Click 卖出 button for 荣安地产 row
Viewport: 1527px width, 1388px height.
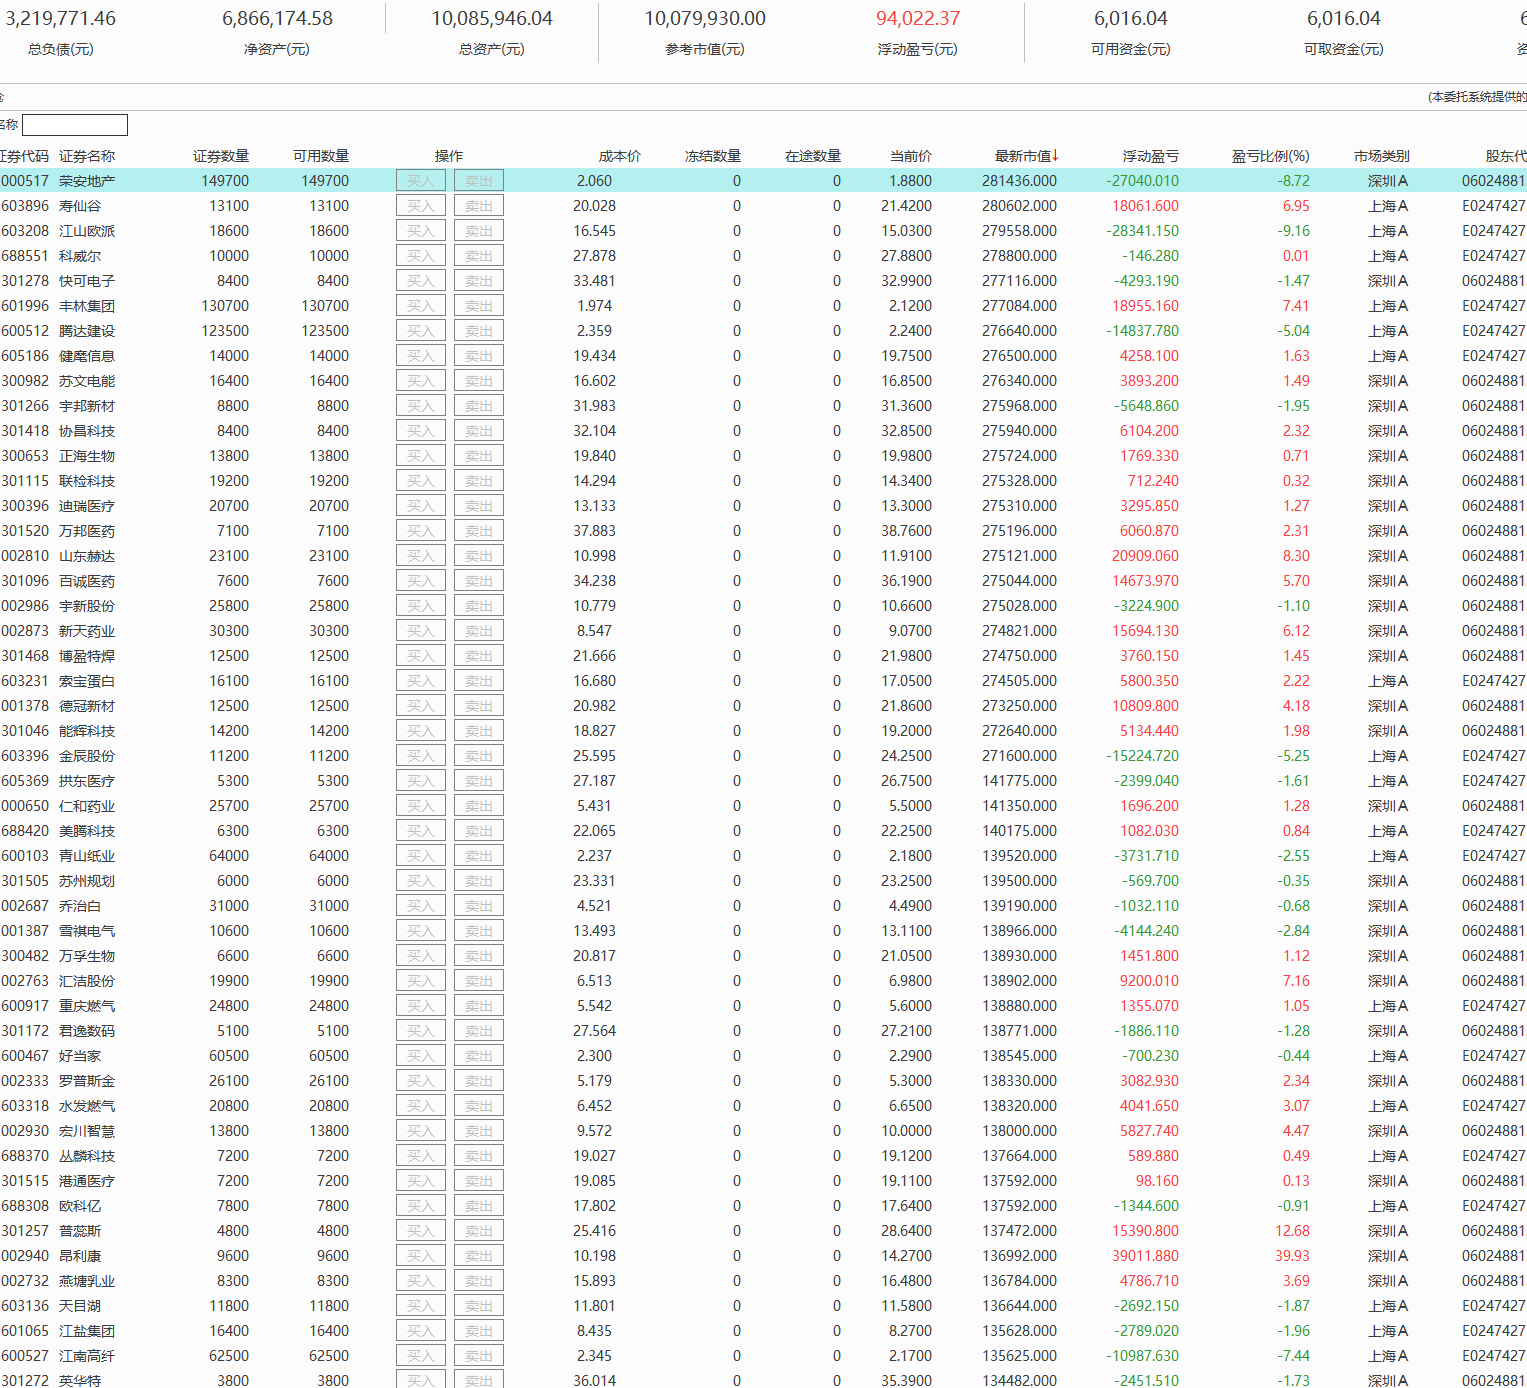(478, 181)
